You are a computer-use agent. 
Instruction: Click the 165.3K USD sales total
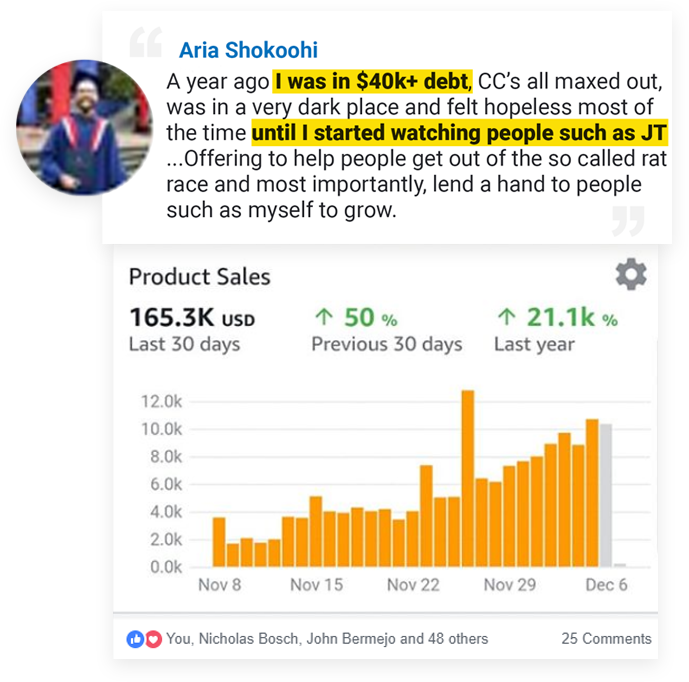click(192, 318)
